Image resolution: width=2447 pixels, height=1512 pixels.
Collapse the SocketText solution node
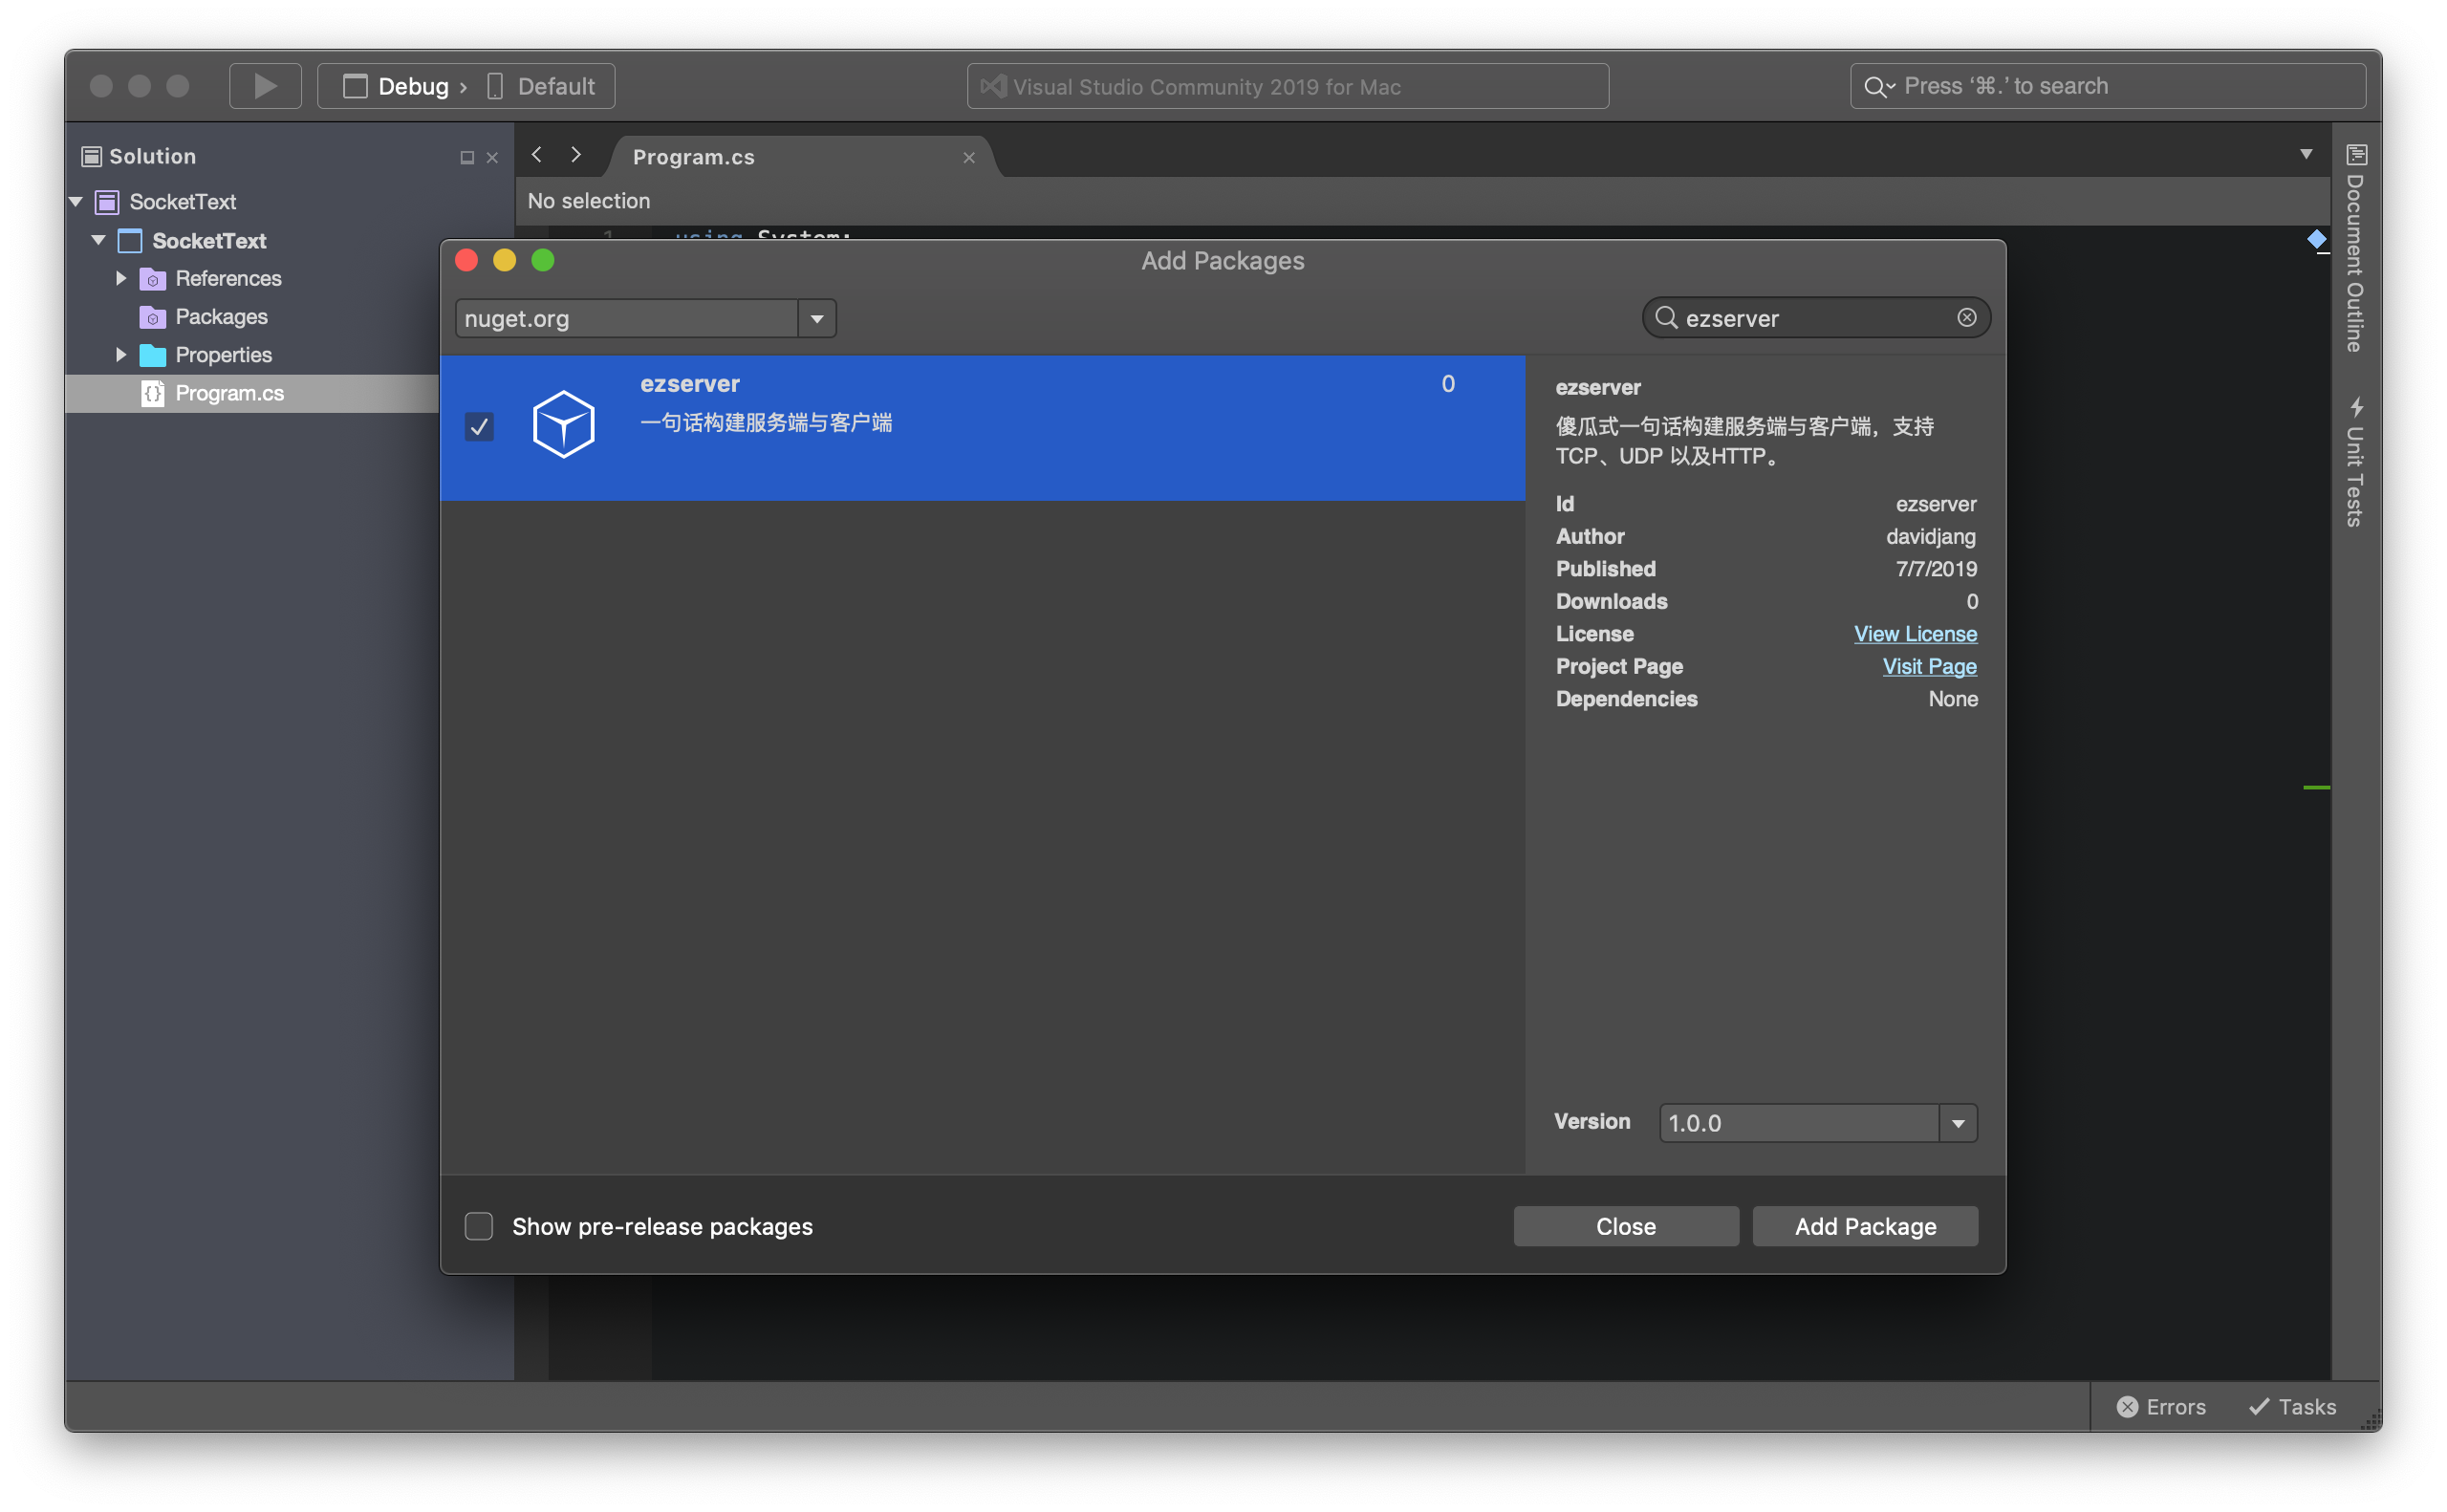[76, 202]
